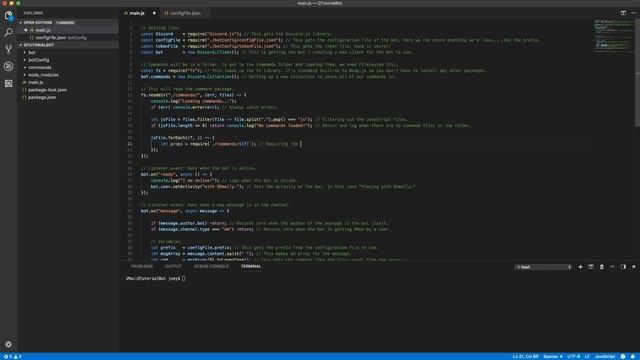Change file encoding UTF-8

573,356
